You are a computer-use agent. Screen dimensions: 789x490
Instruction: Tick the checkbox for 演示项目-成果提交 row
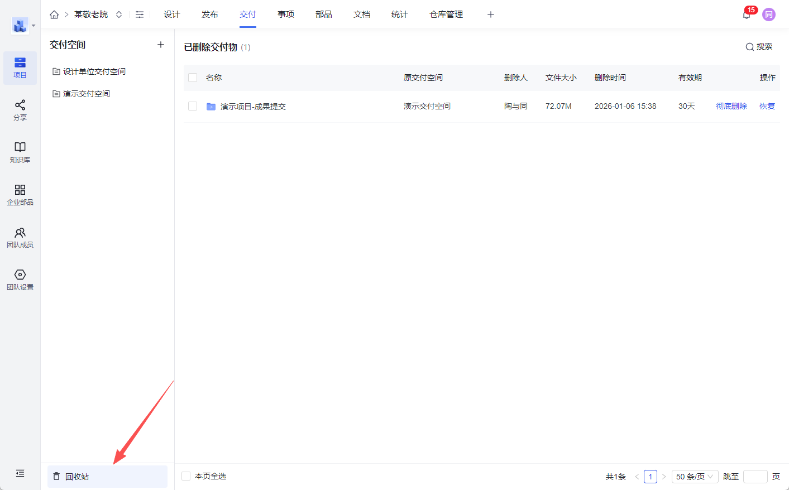[x=193, y=106]
